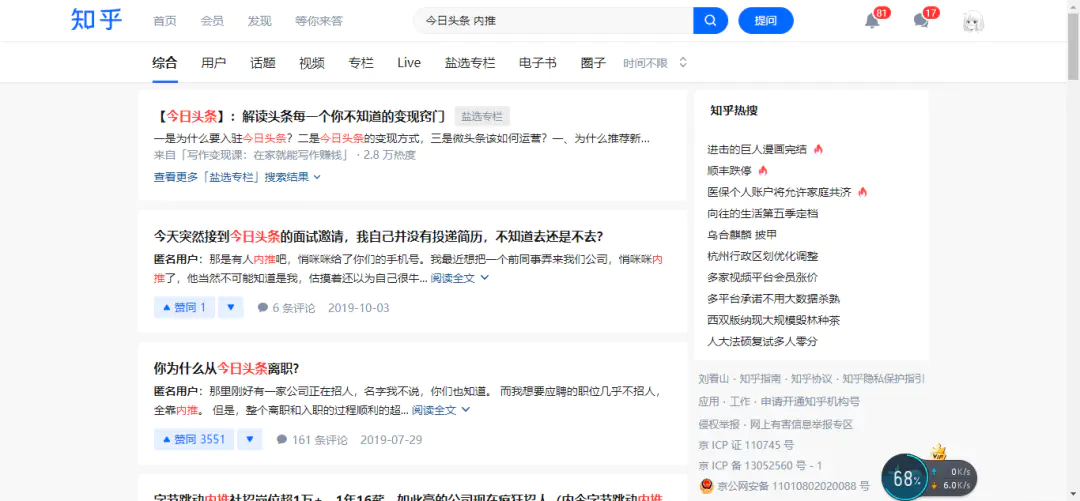Click the 侵权举报 footer link
The width and height of the screenshot is (1080, 501).
tap(719, 425)
